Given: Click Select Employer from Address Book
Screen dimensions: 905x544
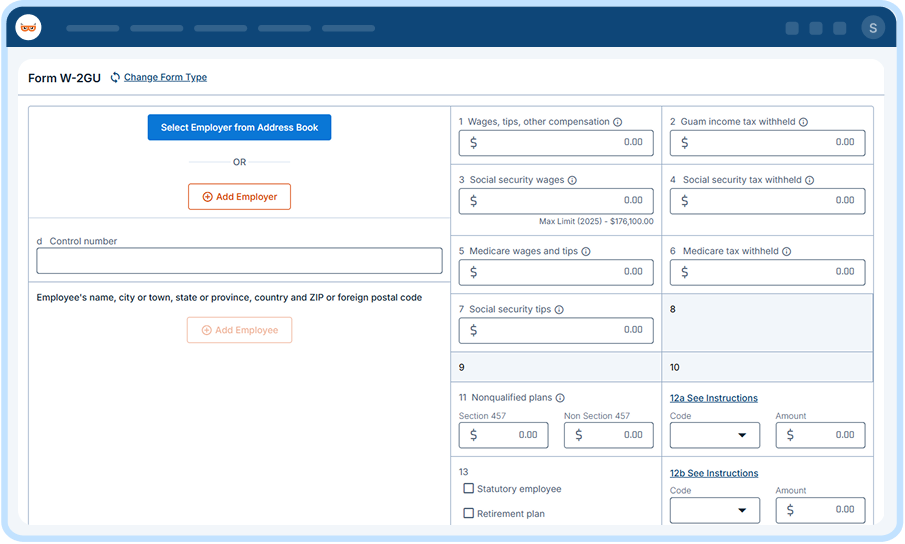Looking at the screenshot, I should point(240,127).
